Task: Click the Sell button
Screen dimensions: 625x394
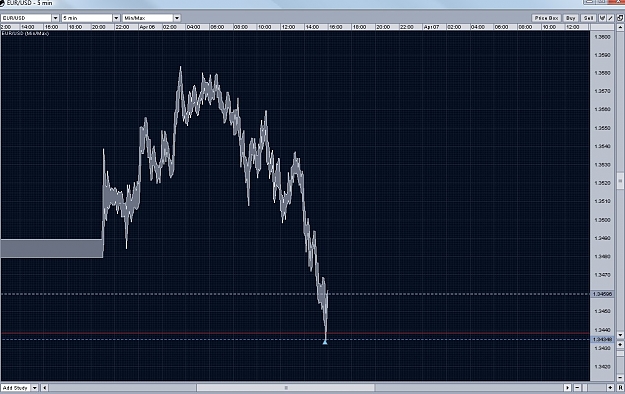Action: (x=588, y=18)
